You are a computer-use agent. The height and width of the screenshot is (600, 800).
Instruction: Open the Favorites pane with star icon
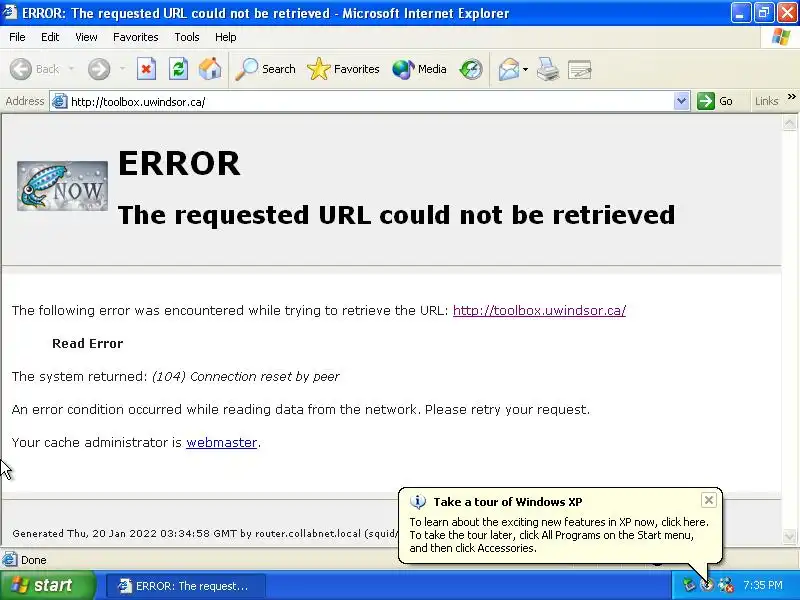[x=343, y=69]
